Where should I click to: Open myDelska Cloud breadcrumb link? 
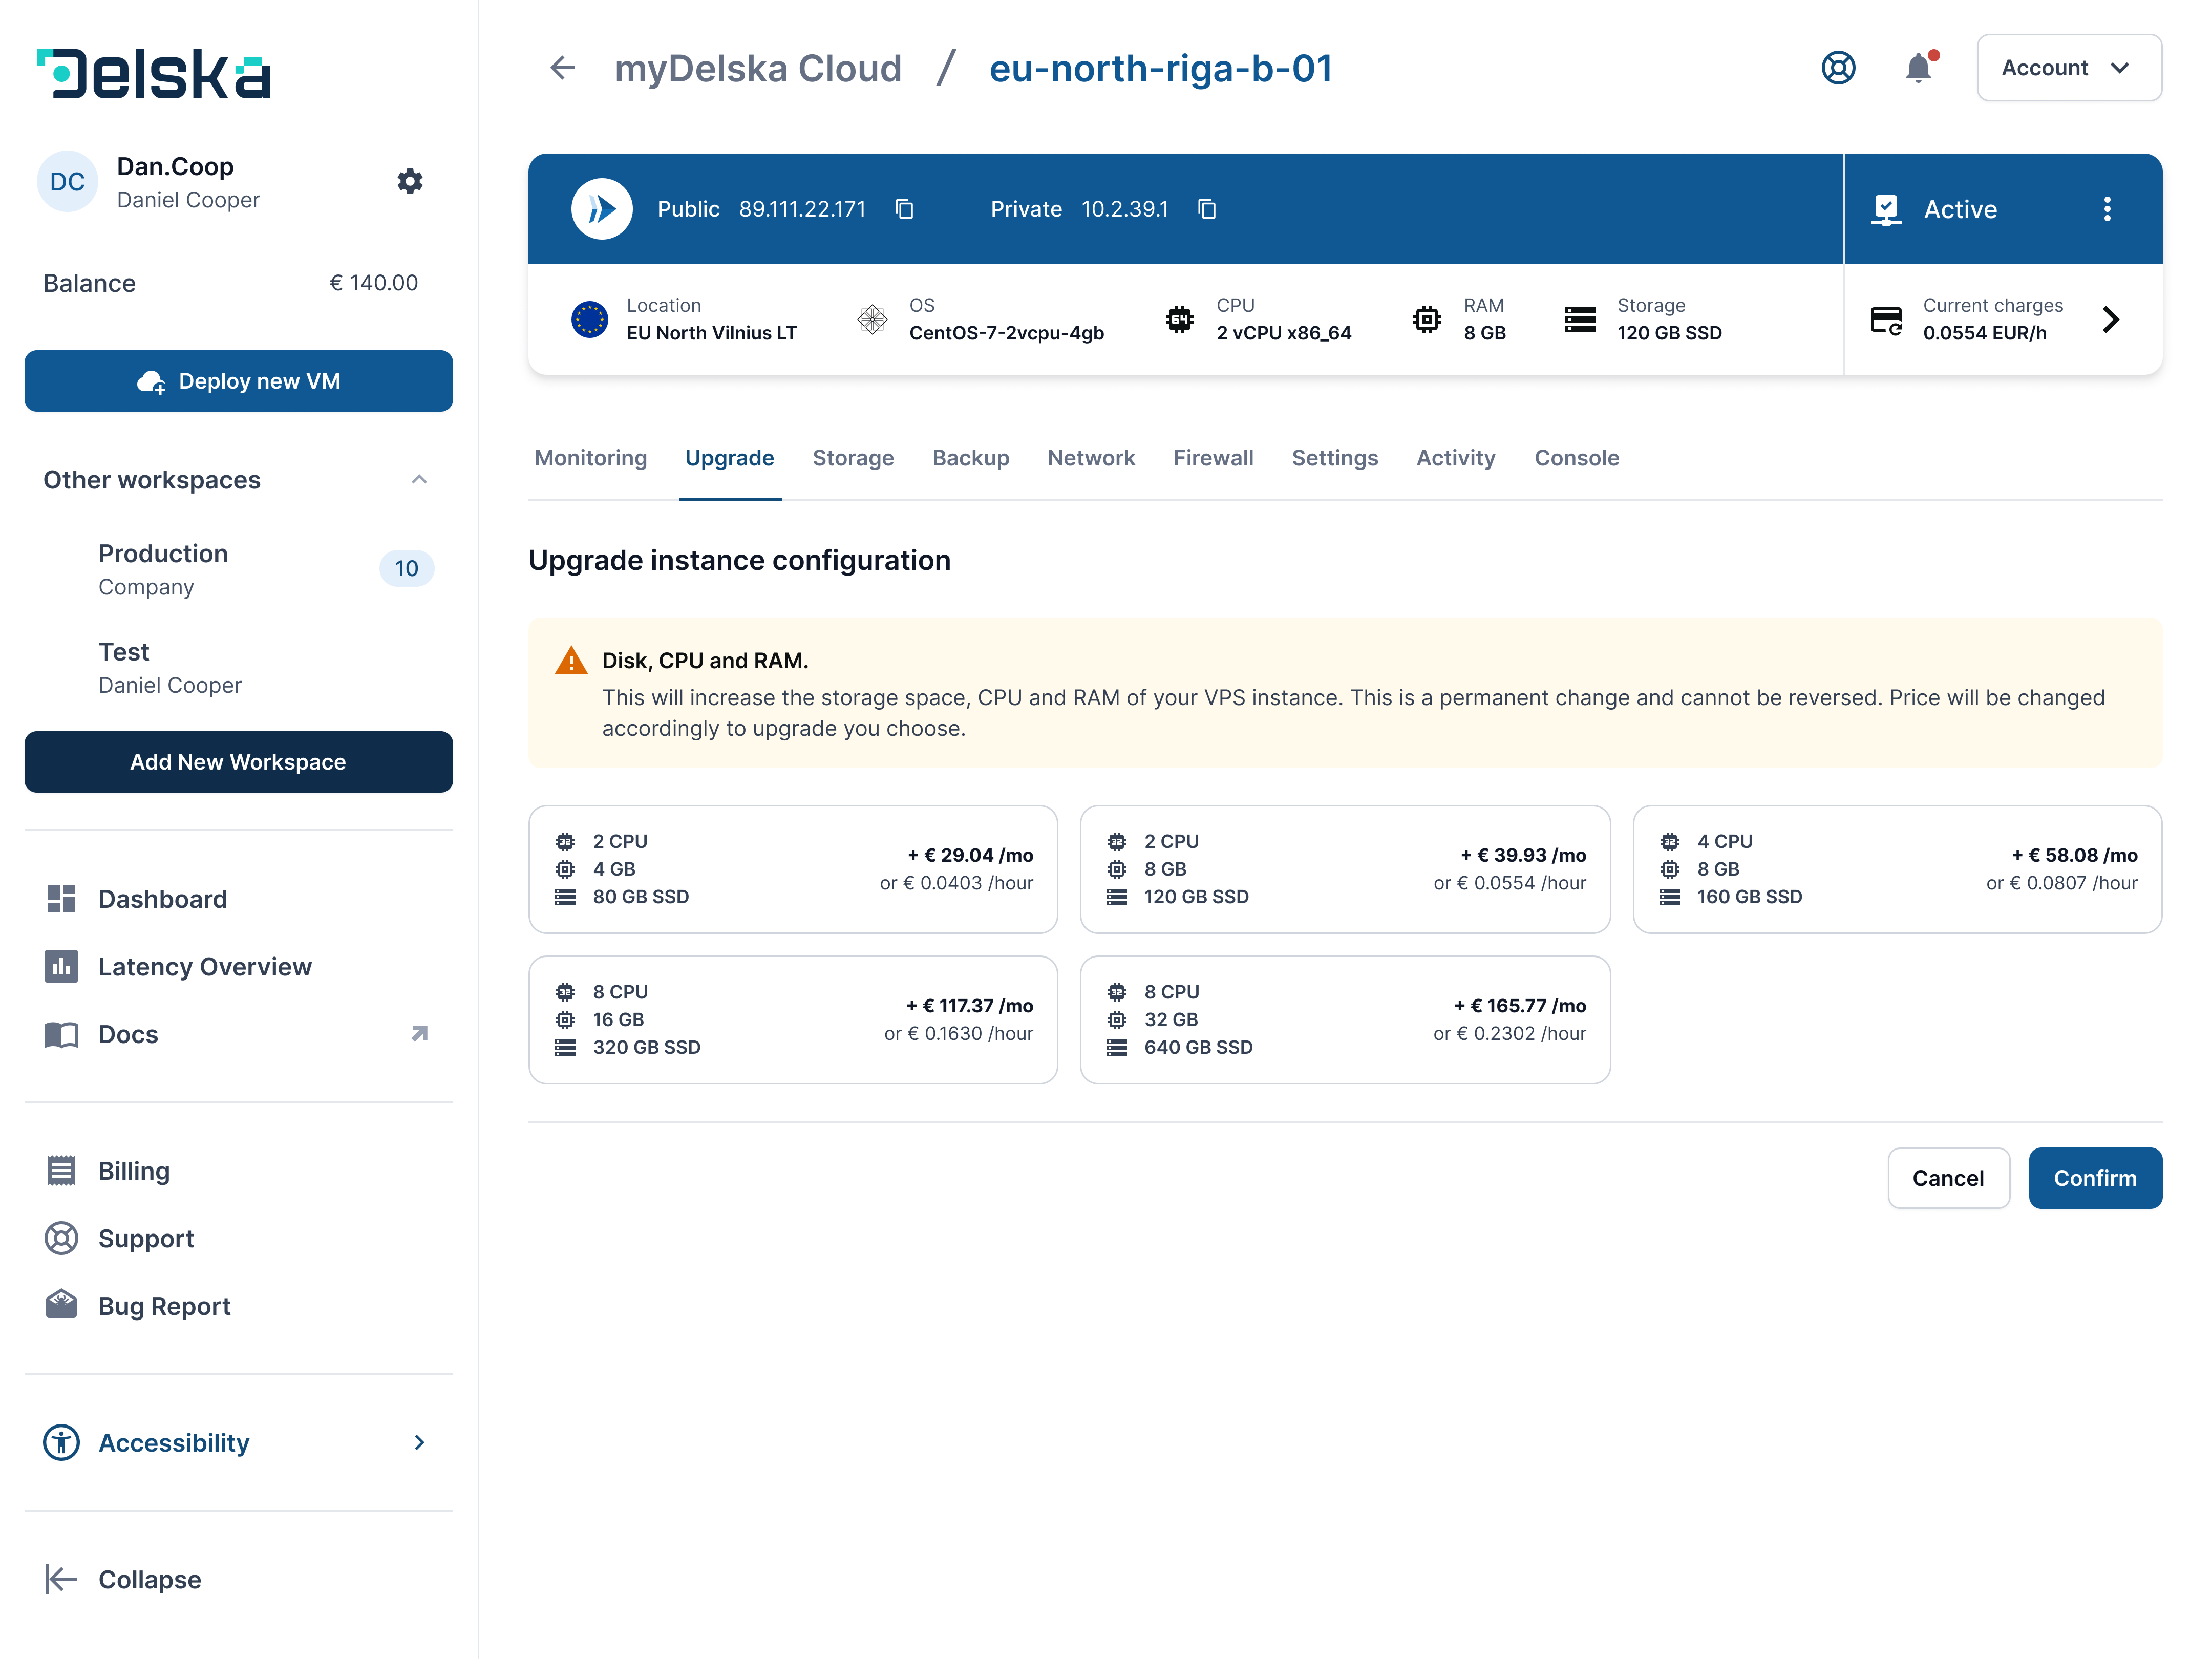point(758,68)
